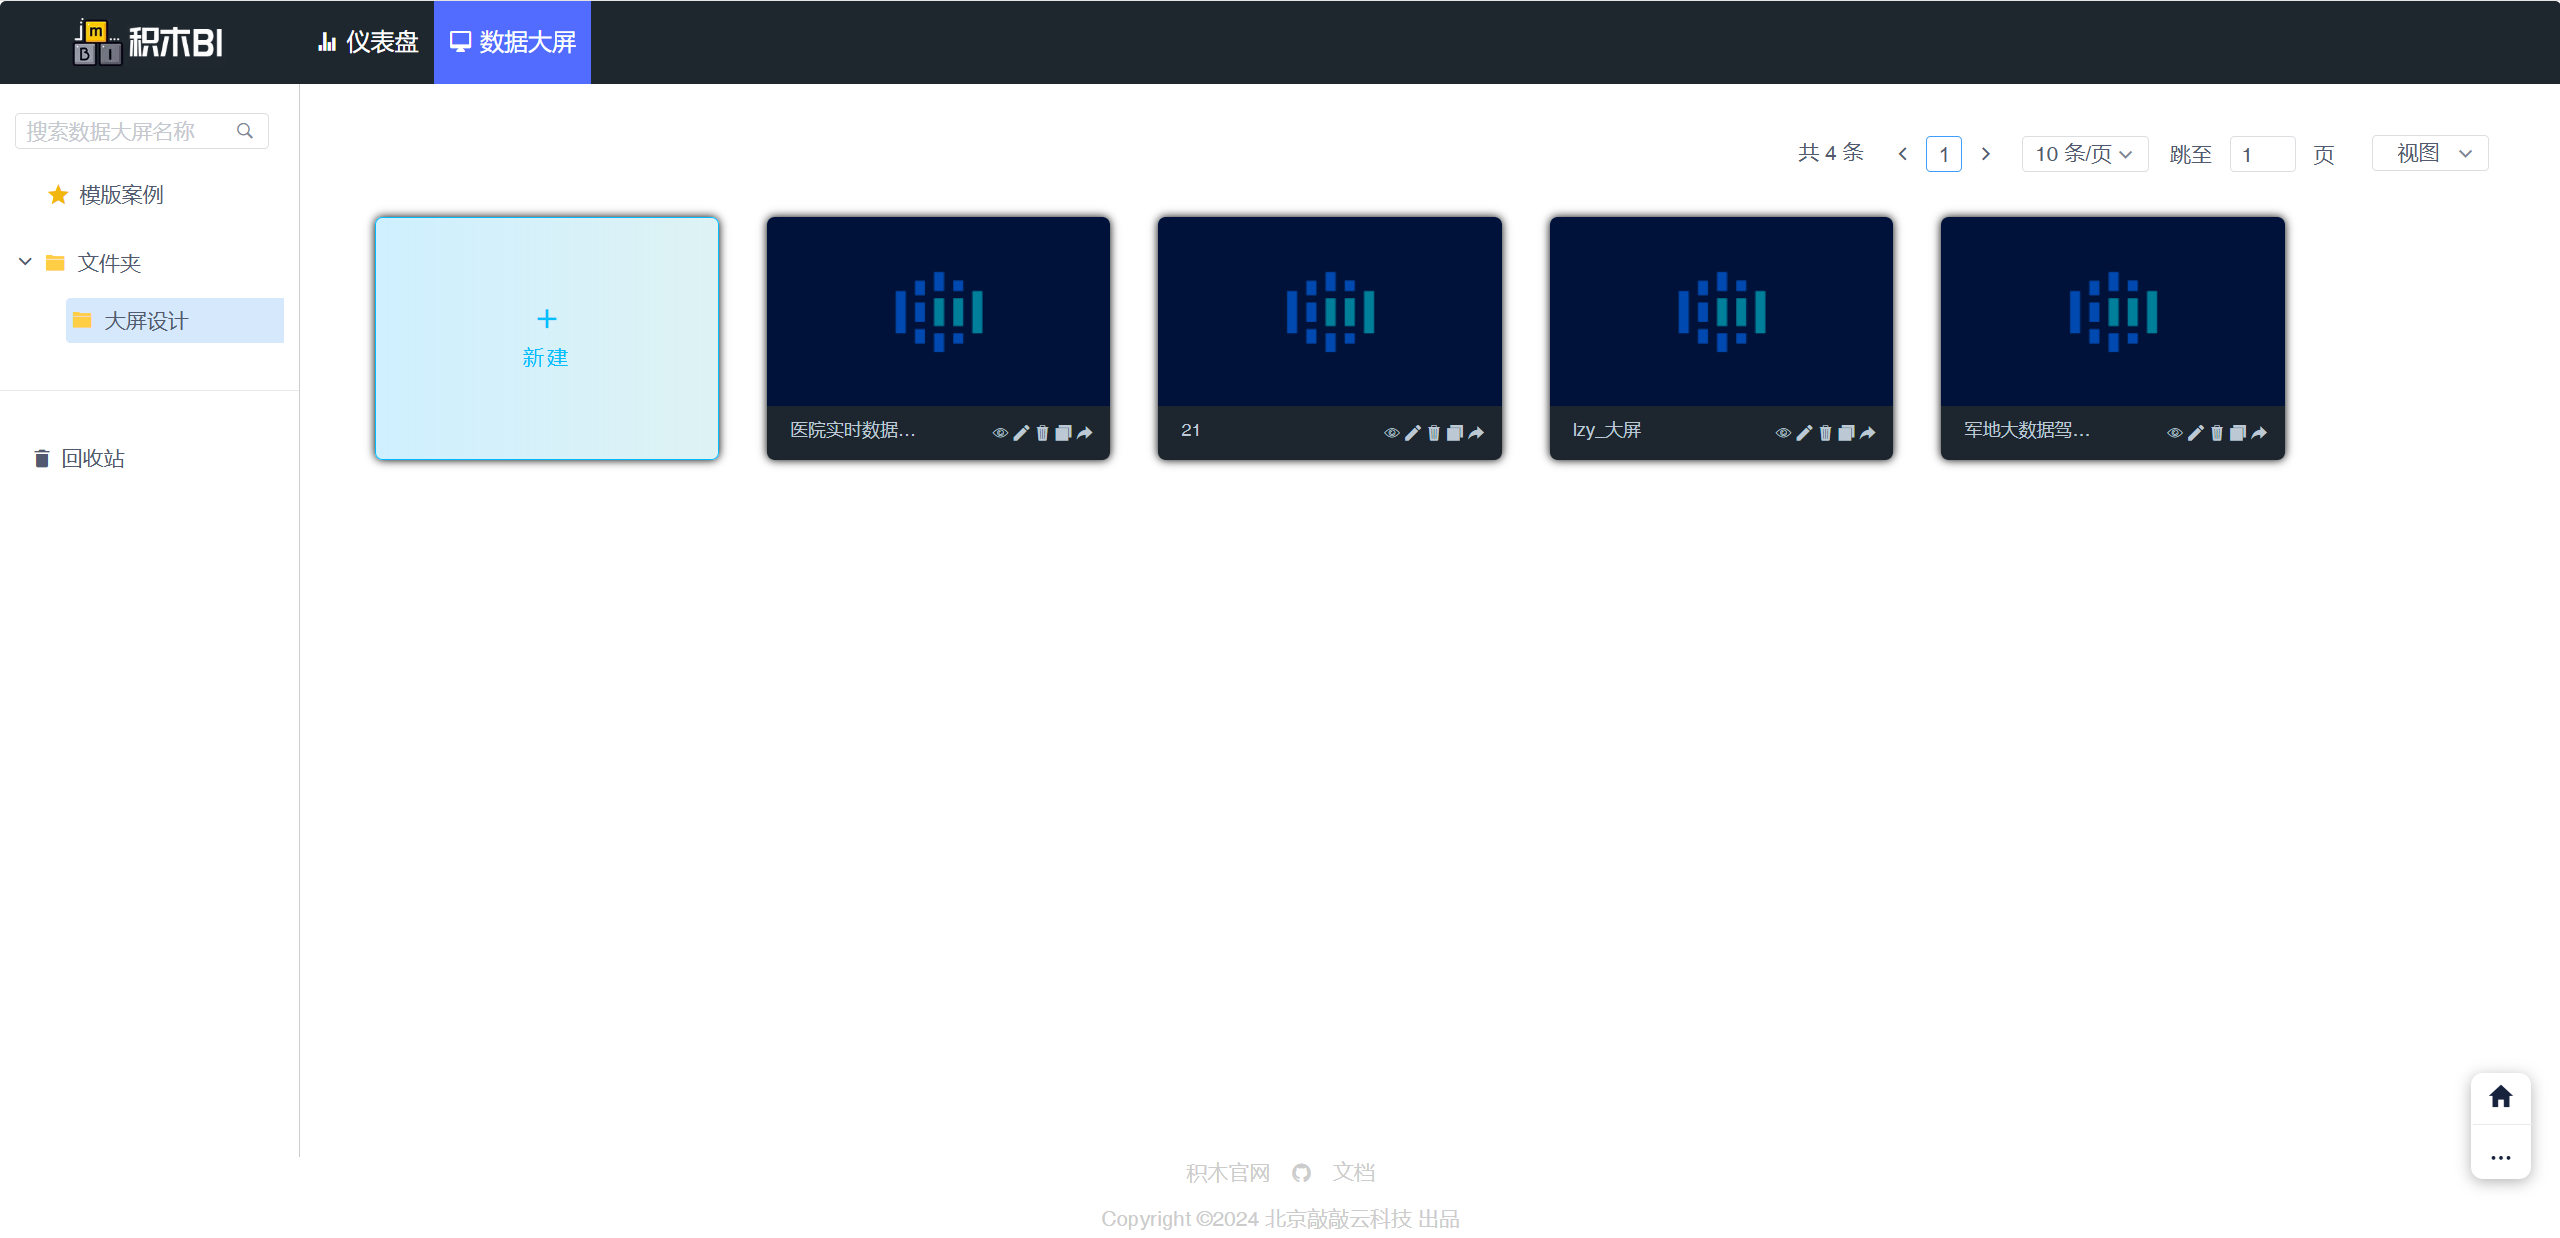This screenshot has width=2560, height=1238.
Task: Open the 10 条/页 page size dropdown
Action: 2084,154
